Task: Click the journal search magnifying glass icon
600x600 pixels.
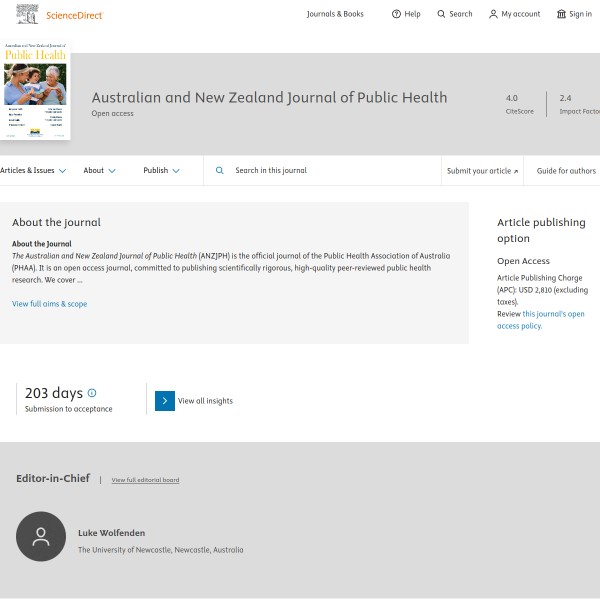Action: (x=220, y=171)
